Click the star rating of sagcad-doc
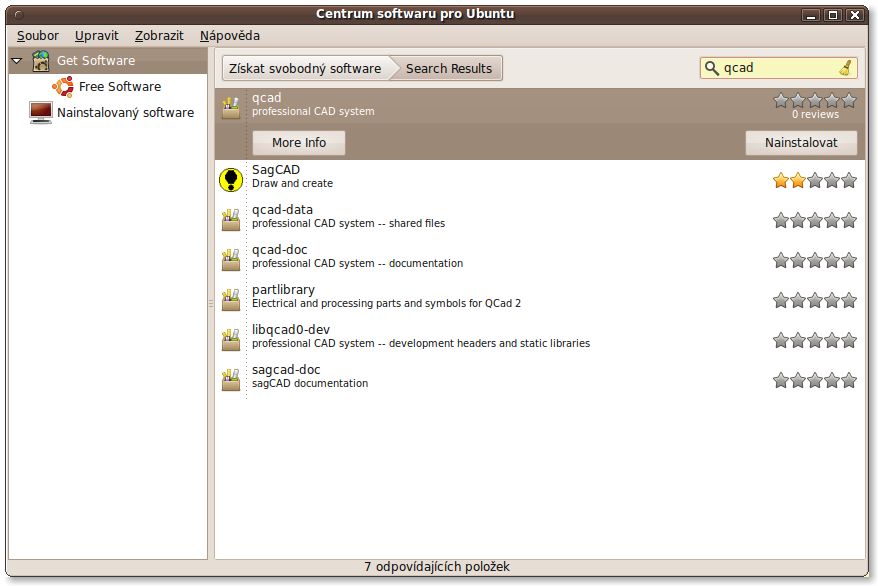Viewport: 878px width, 586px height. [x=815, y=381]
